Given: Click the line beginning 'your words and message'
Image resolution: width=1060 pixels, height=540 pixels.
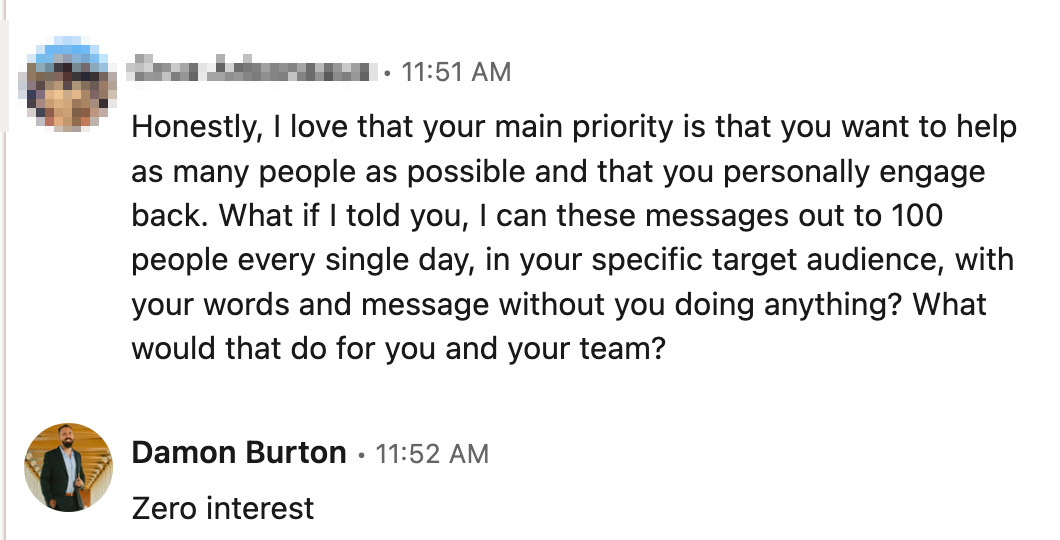Looking at the screenshot, I should click(559, 304).
